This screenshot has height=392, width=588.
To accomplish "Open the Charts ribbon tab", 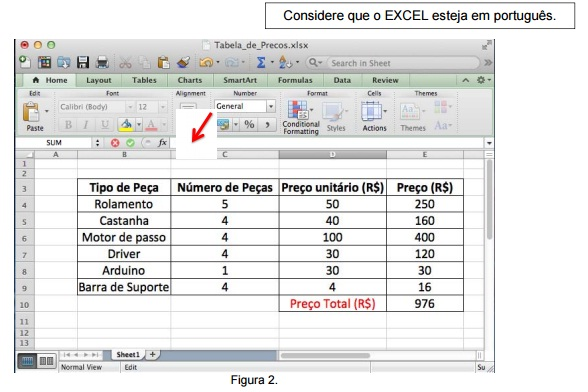I will 190,80.
